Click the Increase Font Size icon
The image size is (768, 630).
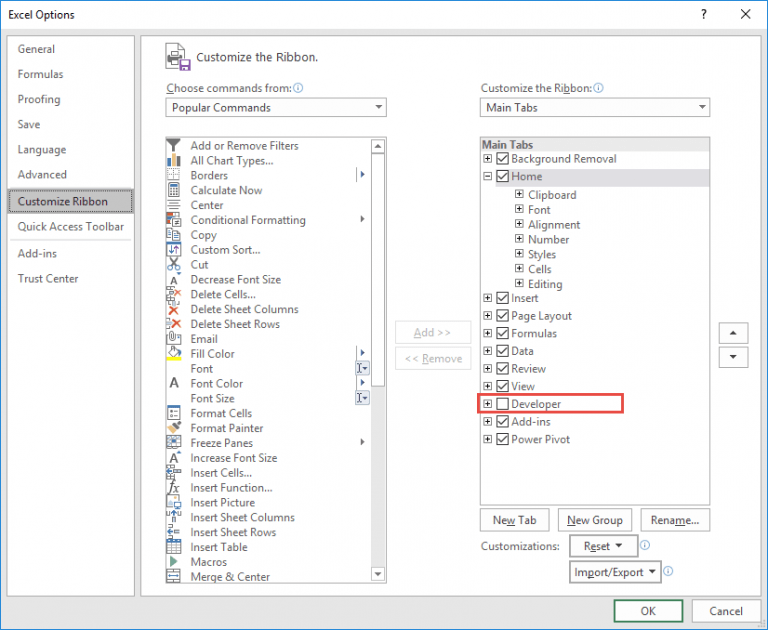(173, 458)
